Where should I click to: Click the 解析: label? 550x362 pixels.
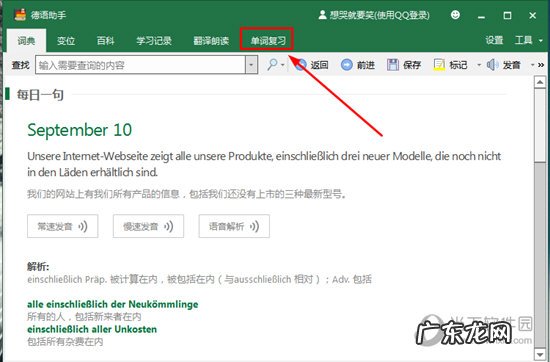click(x=38, y=267)
